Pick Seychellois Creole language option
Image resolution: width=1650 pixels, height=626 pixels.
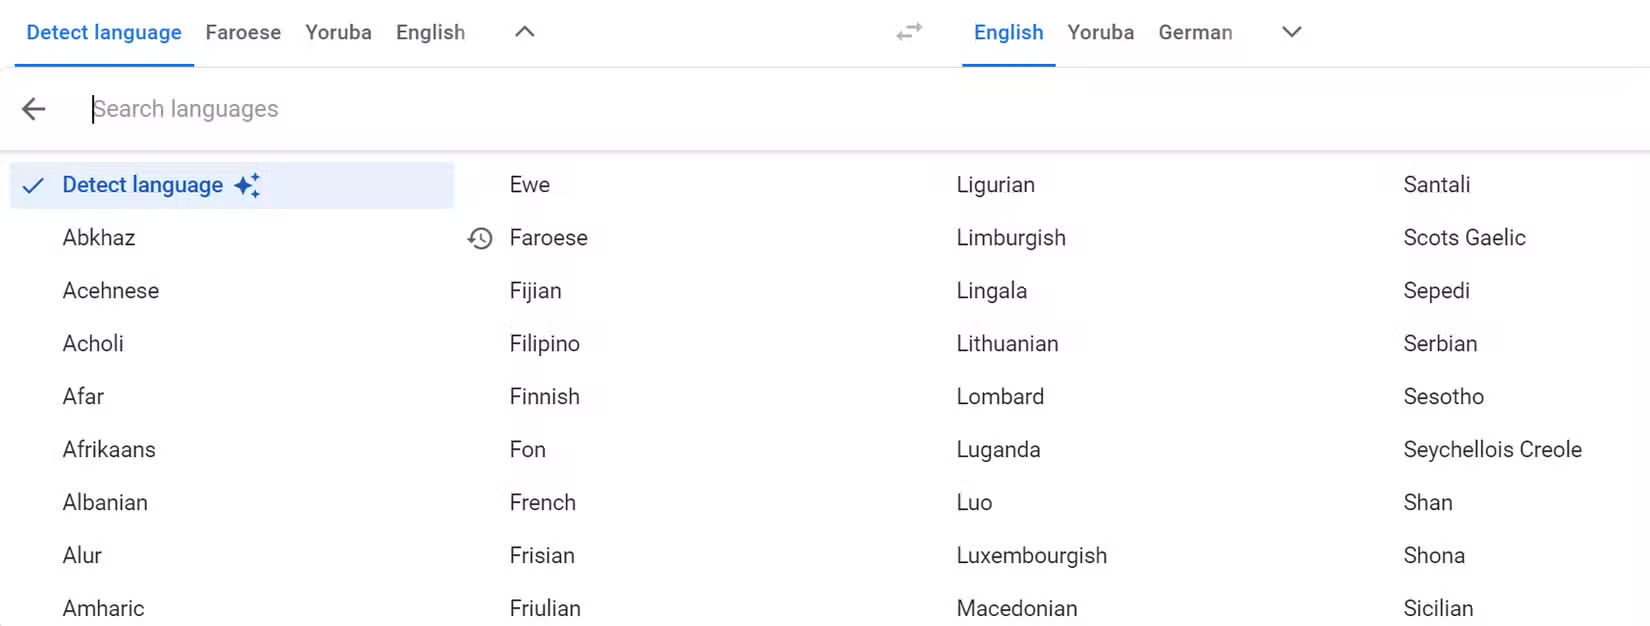click(x=1492, y=450)
